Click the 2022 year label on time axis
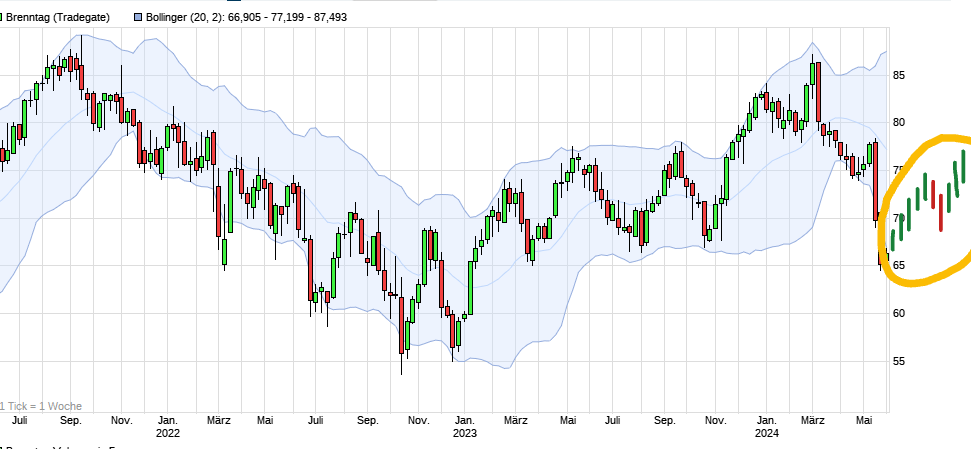The height and width of the screenshot is (449, 971). [x=168, y=432]
